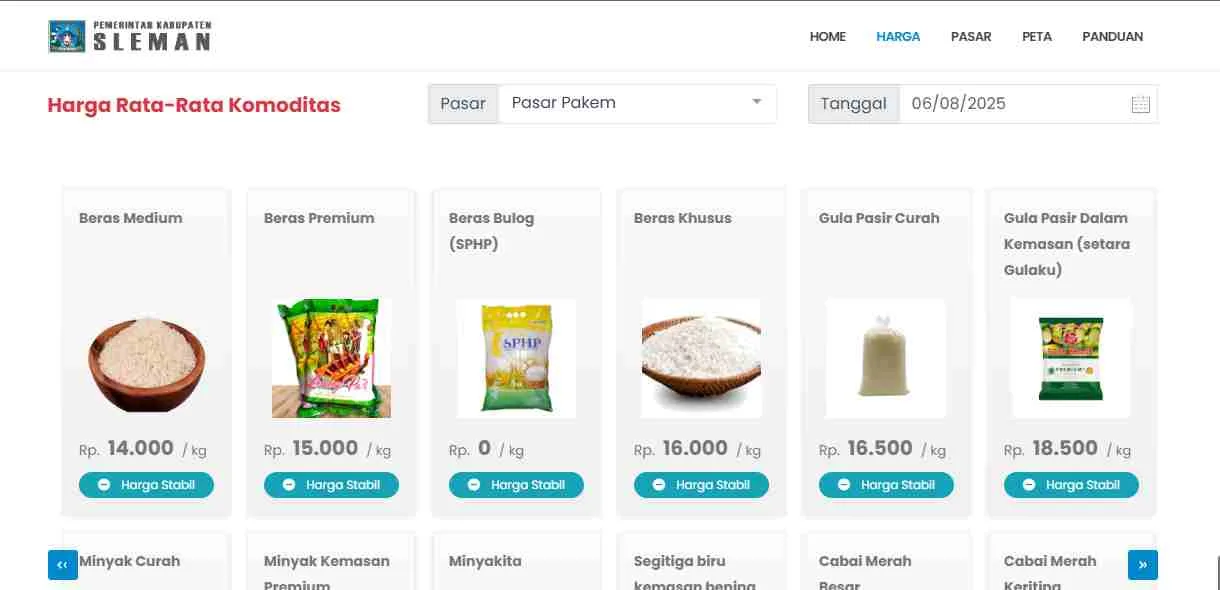Open the PETA page from the navigation

click(1037, 36)
